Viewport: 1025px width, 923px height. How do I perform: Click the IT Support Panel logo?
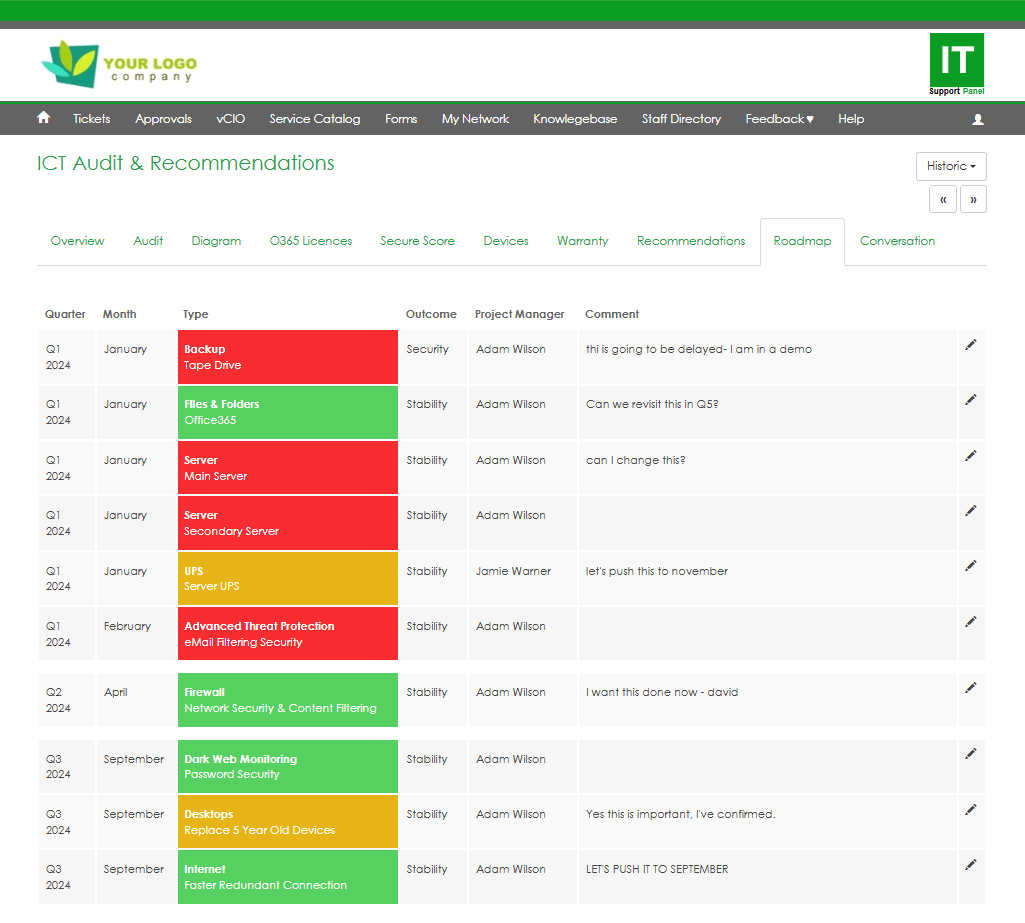(956, 64)
